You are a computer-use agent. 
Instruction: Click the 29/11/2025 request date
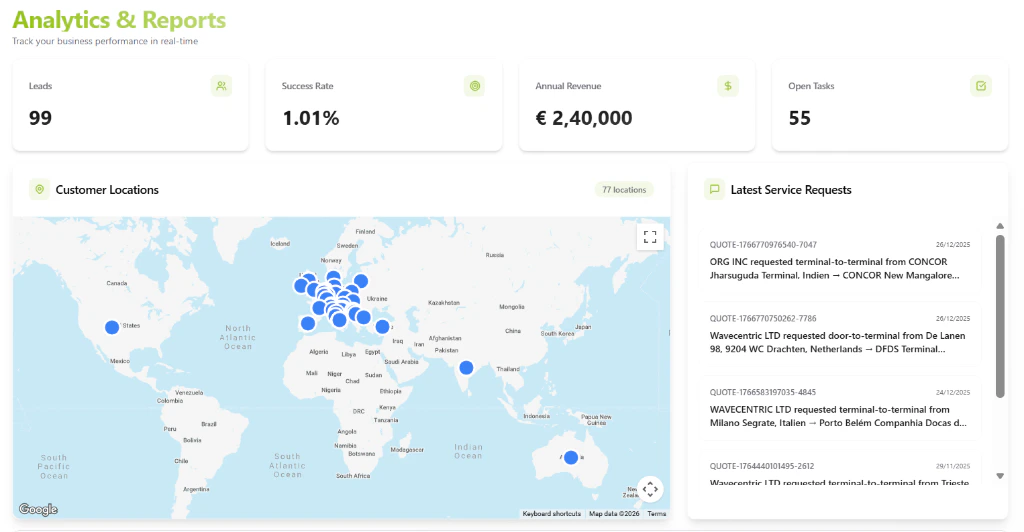[953, 466]
